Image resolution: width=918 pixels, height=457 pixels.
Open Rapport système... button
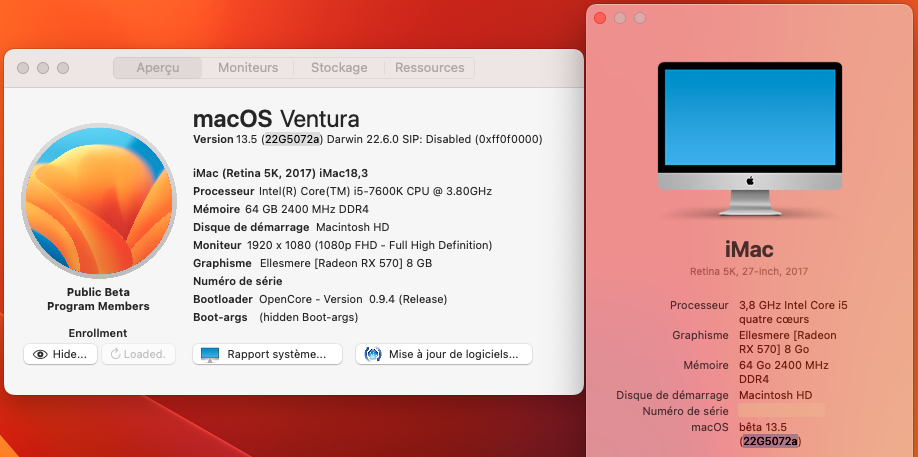point(267,354)
